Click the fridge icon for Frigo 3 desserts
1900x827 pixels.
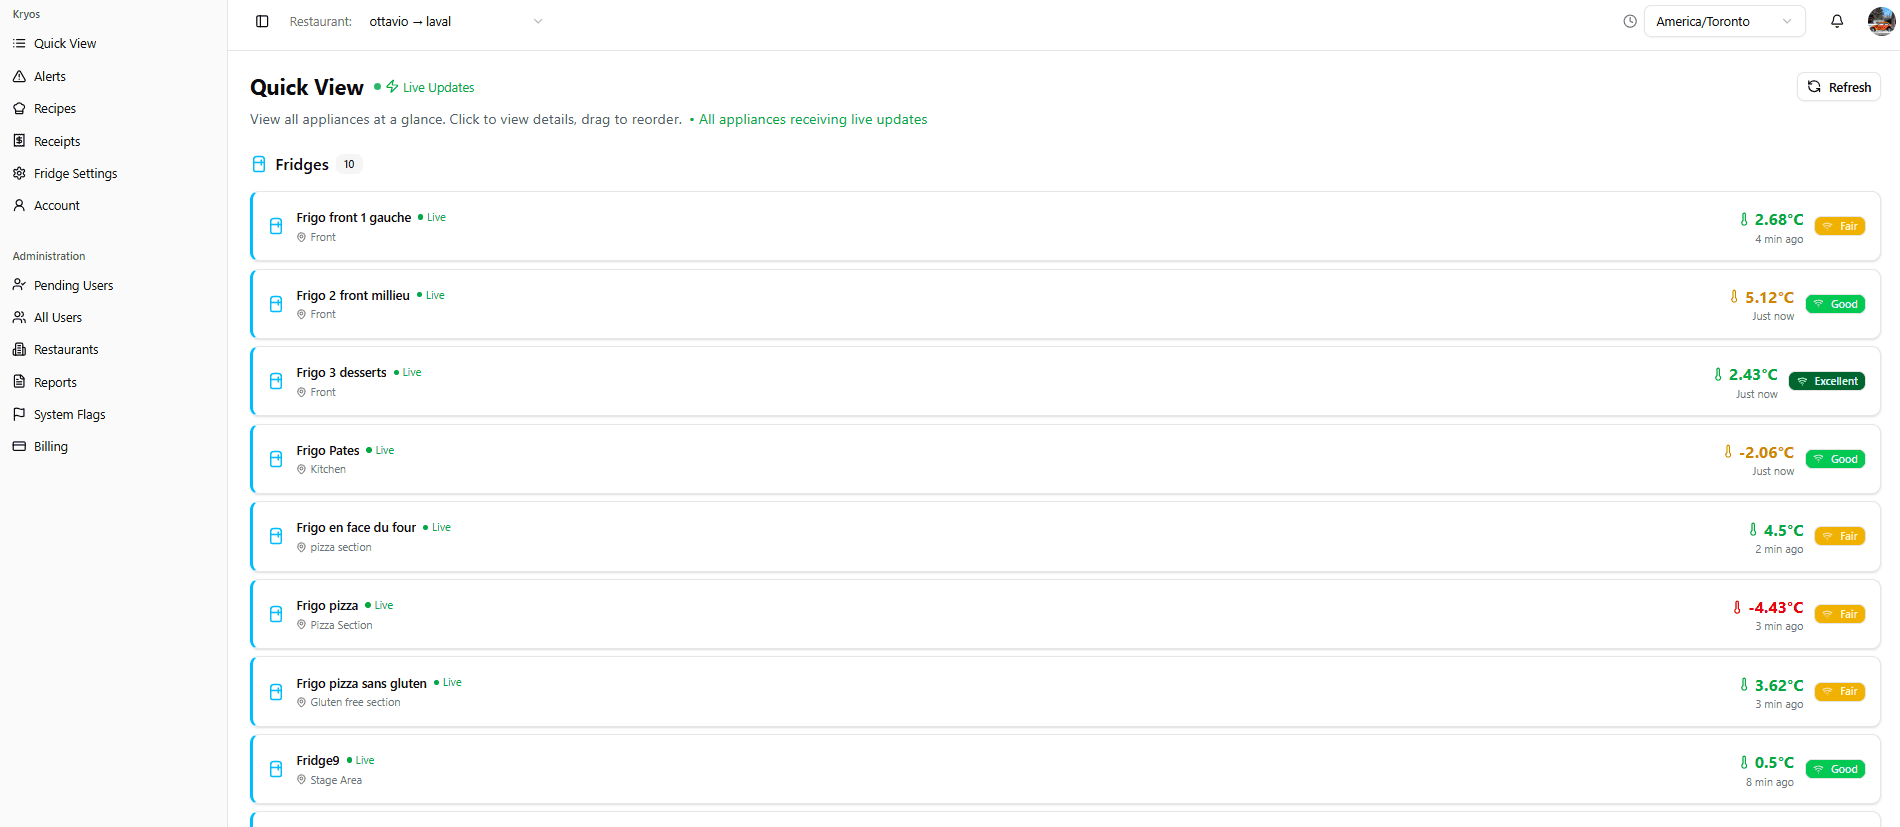(276, 382)
